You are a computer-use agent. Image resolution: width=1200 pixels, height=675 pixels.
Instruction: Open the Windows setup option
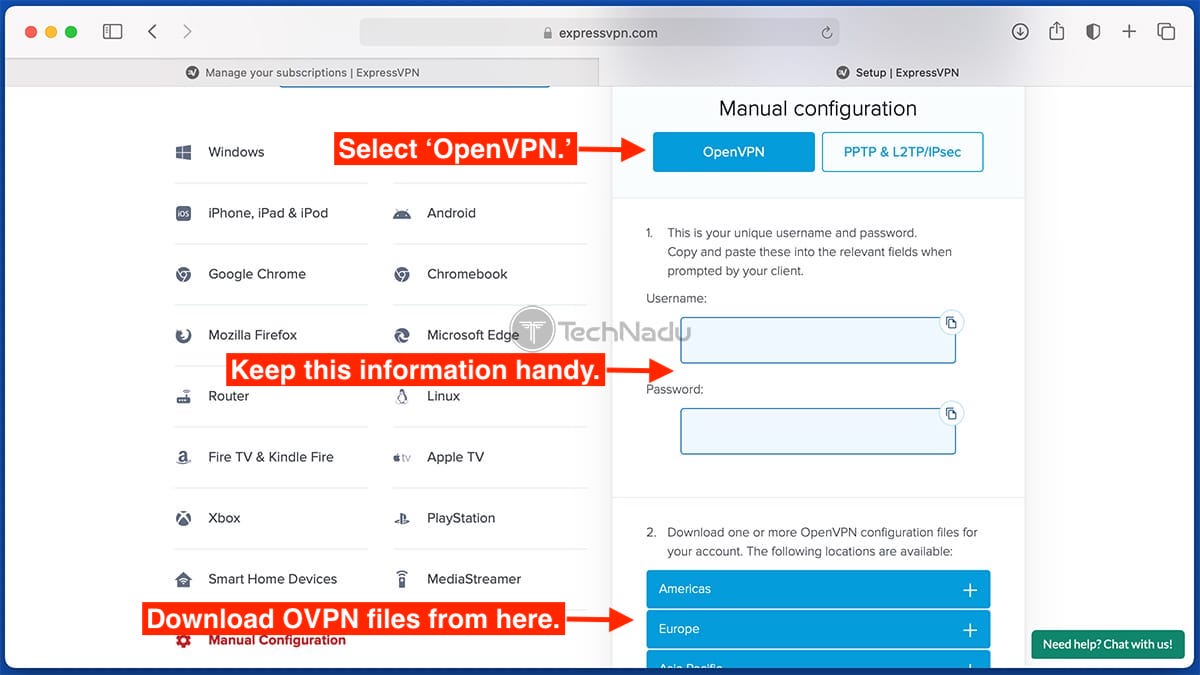click(x=236, y=152)
